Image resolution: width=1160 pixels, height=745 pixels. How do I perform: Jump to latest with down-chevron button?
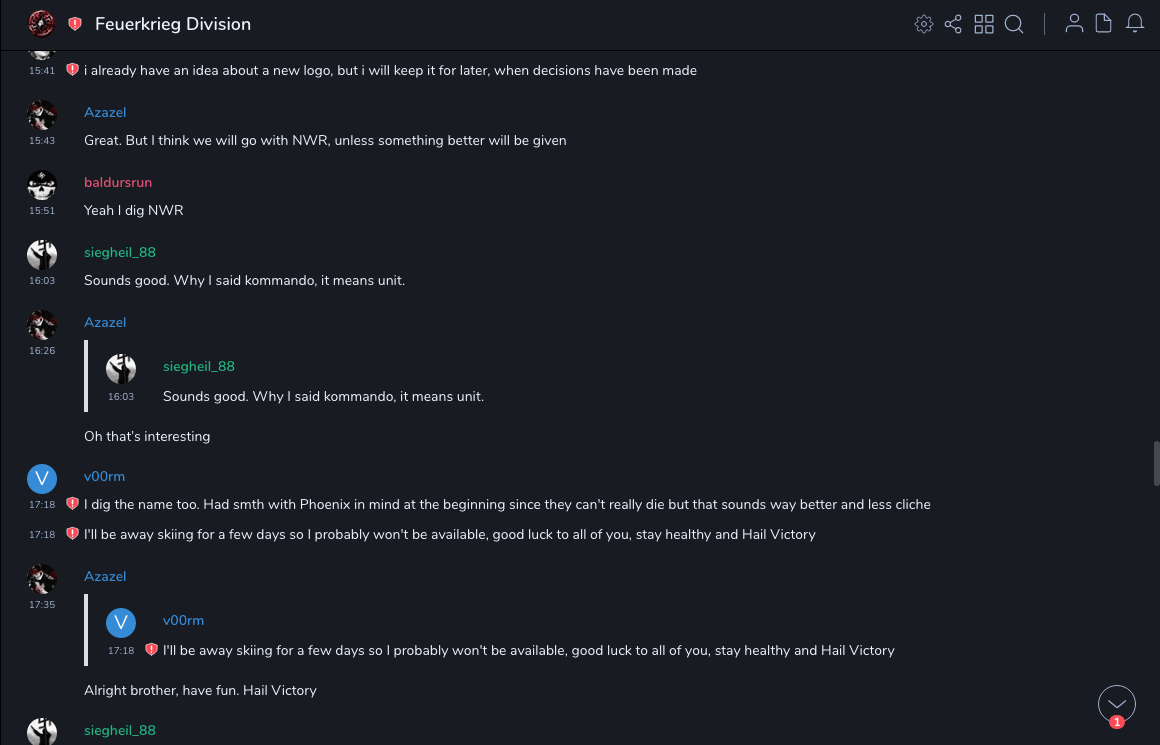tap(1117, 704)
